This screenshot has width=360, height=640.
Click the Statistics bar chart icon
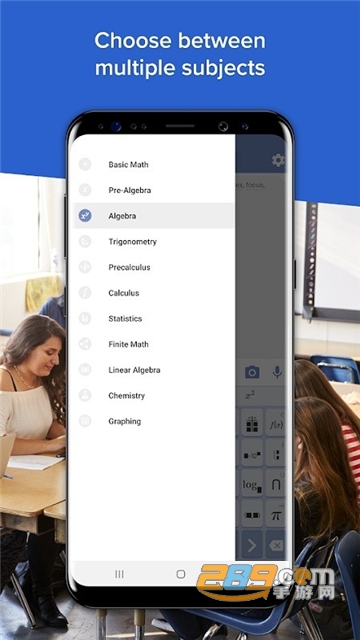point(85,319)
